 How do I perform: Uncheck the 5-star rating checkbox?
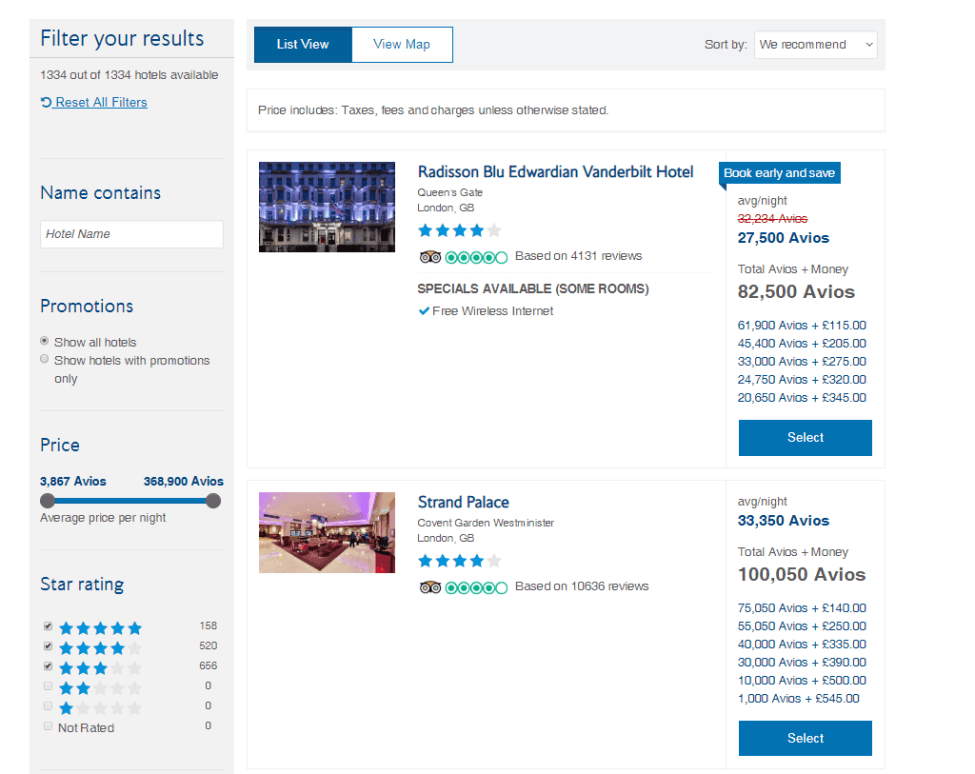[x=48, y=625]
